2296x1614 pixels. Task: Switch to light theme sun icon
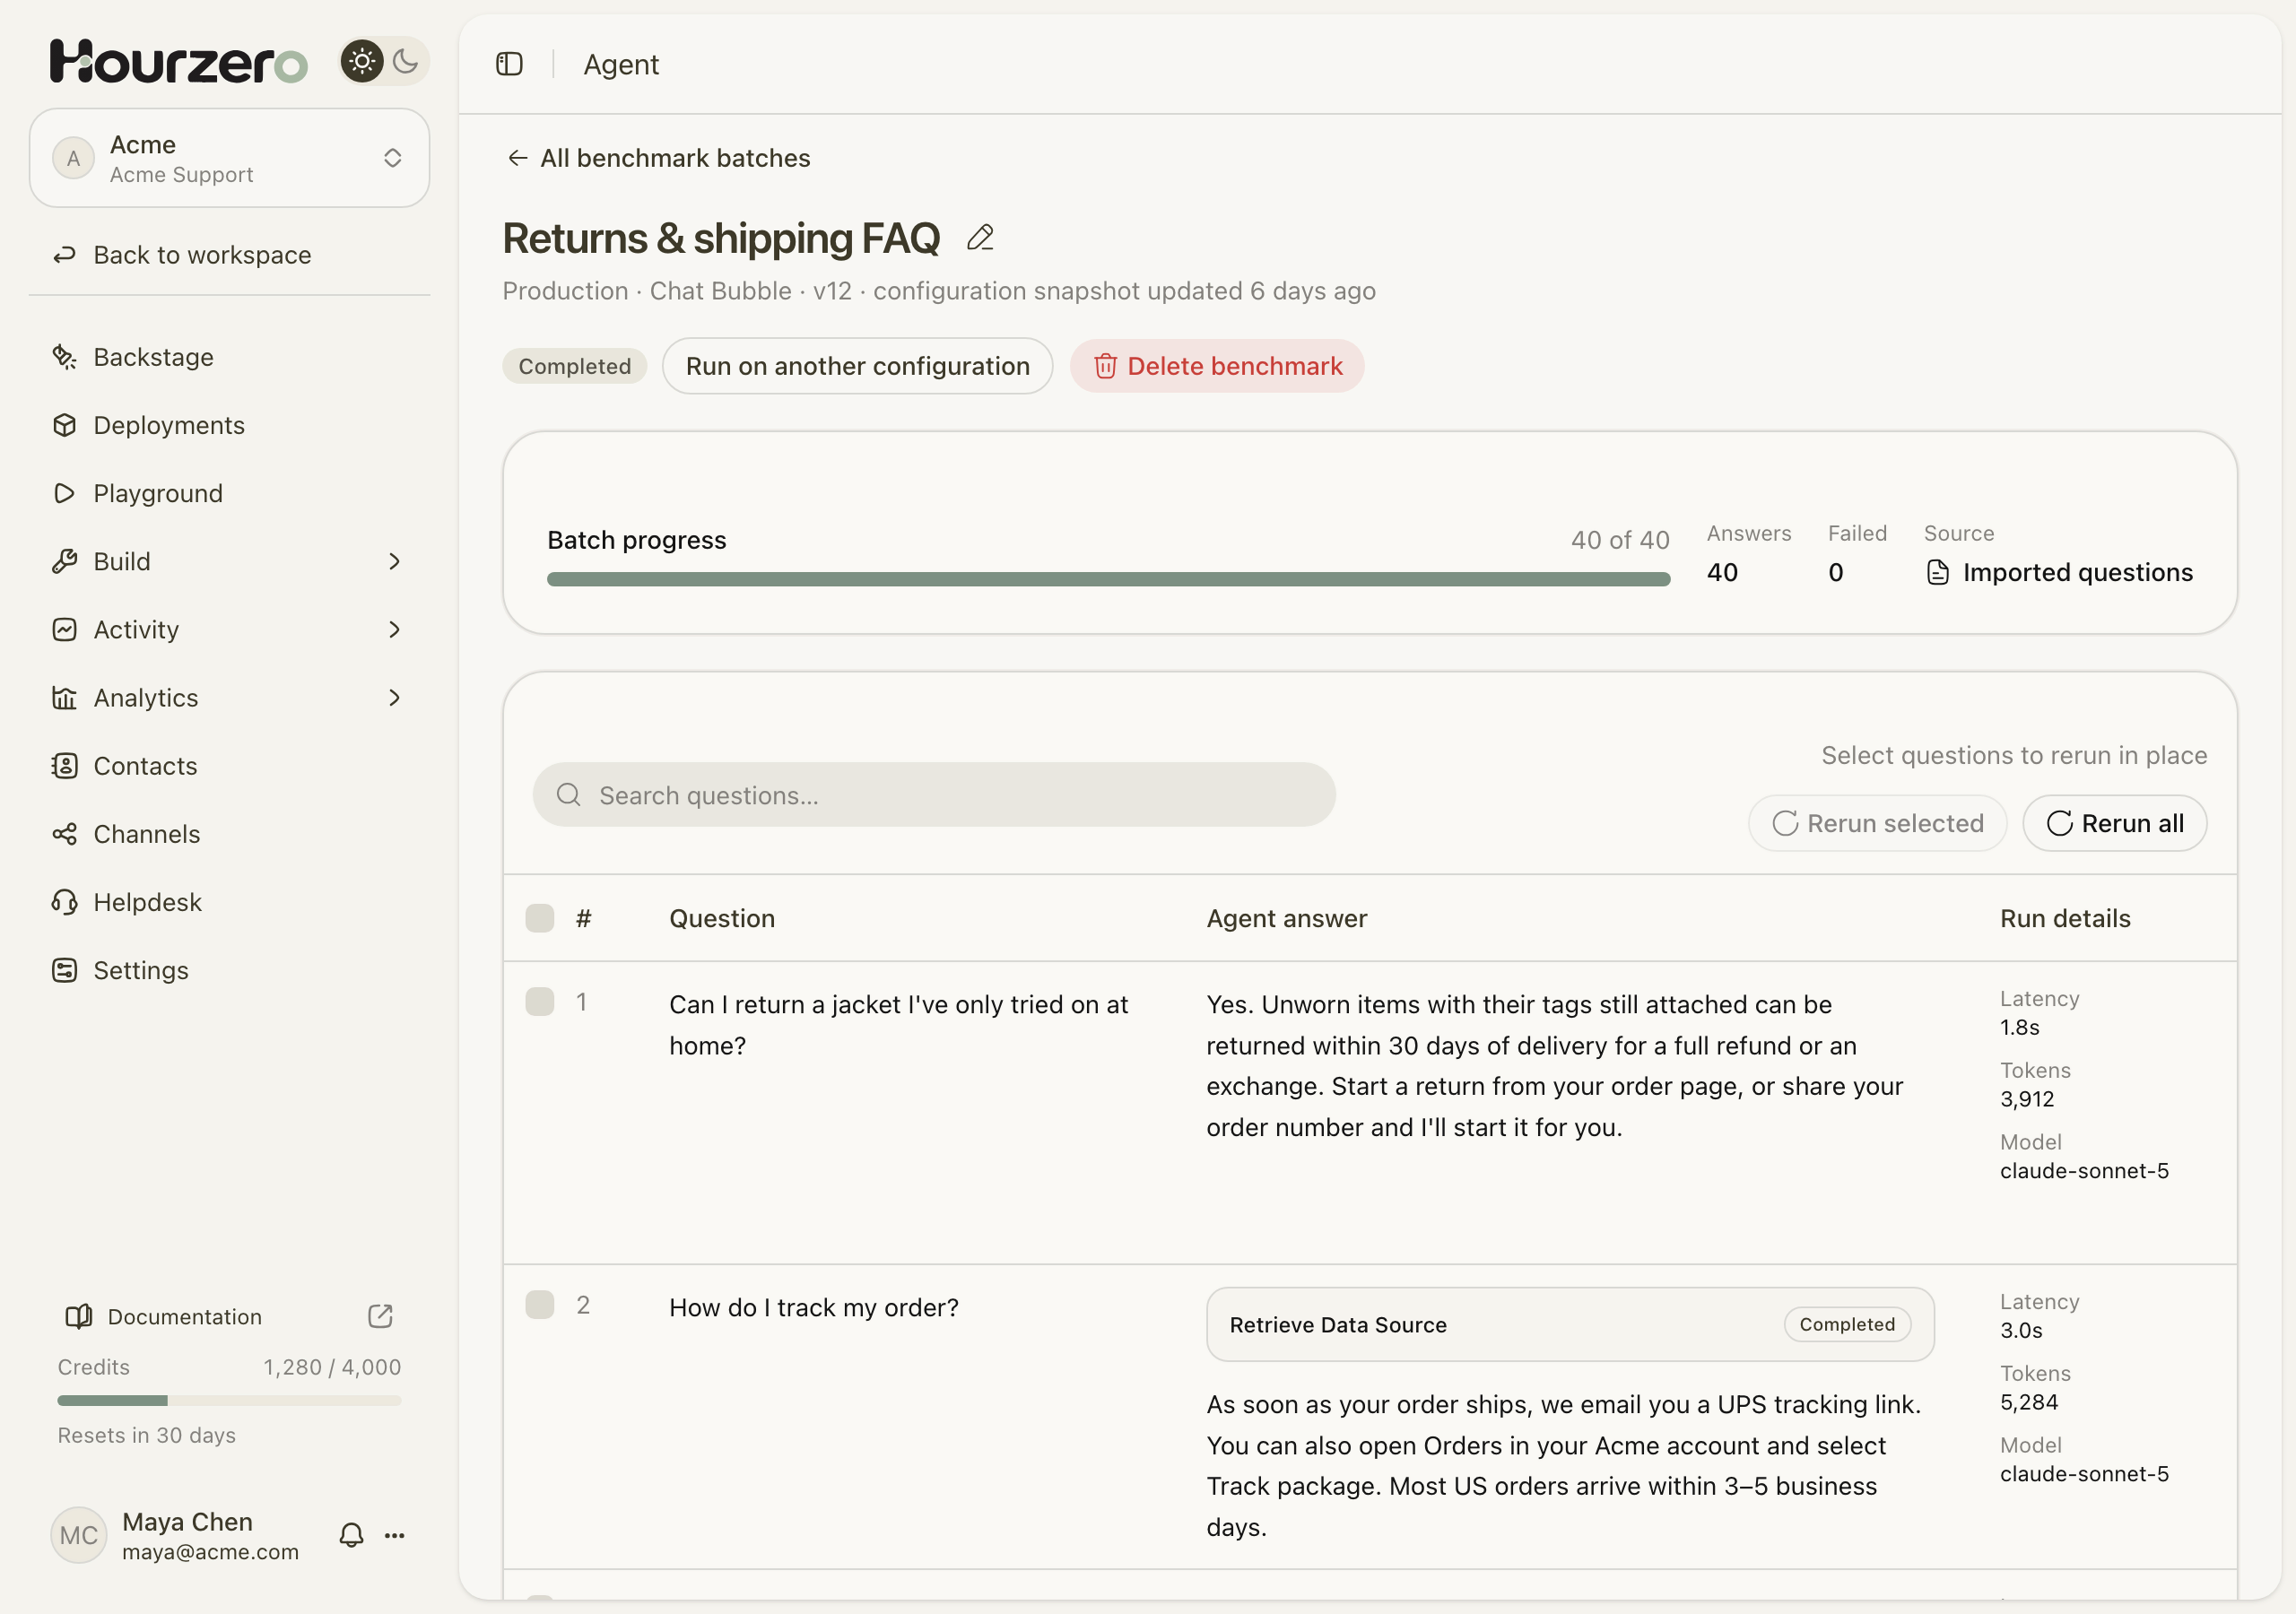click(362, 62)
